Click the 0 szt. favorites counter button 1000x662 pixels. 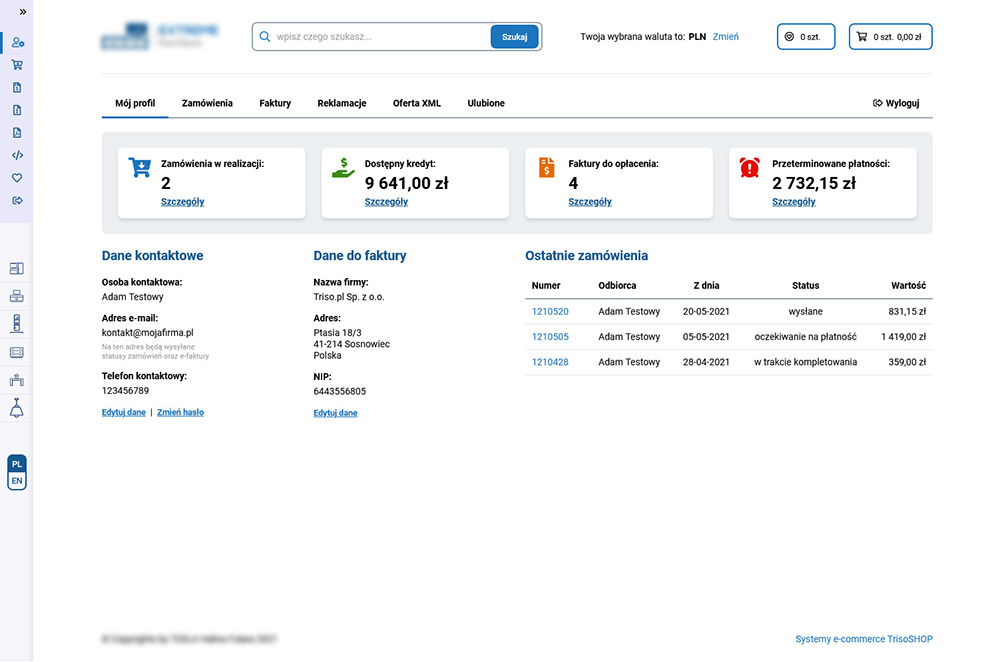[805, 37]
